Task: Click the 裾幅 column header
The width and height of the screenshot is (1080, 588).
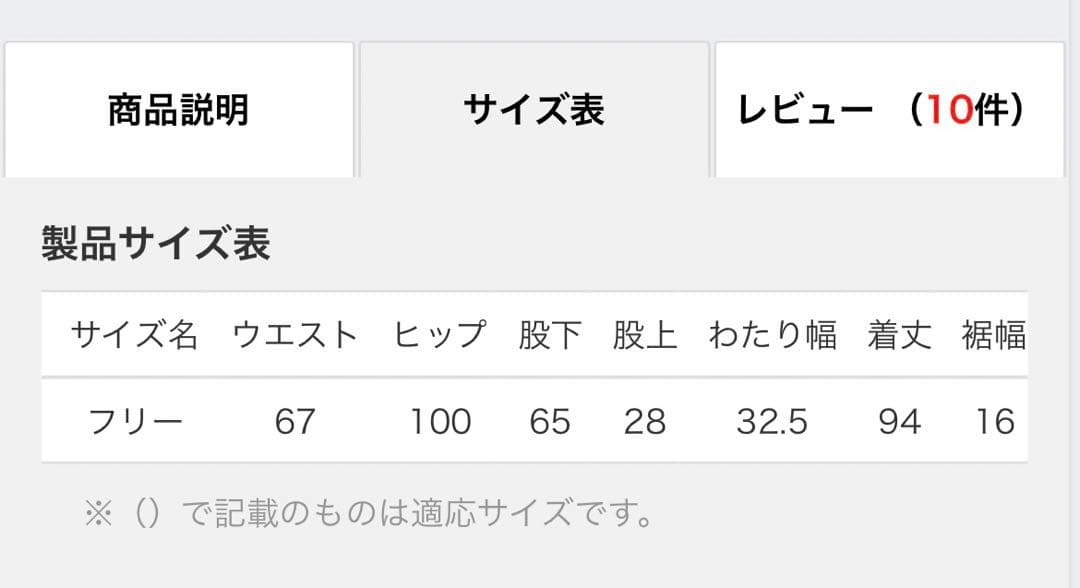Action: (995, 335)
